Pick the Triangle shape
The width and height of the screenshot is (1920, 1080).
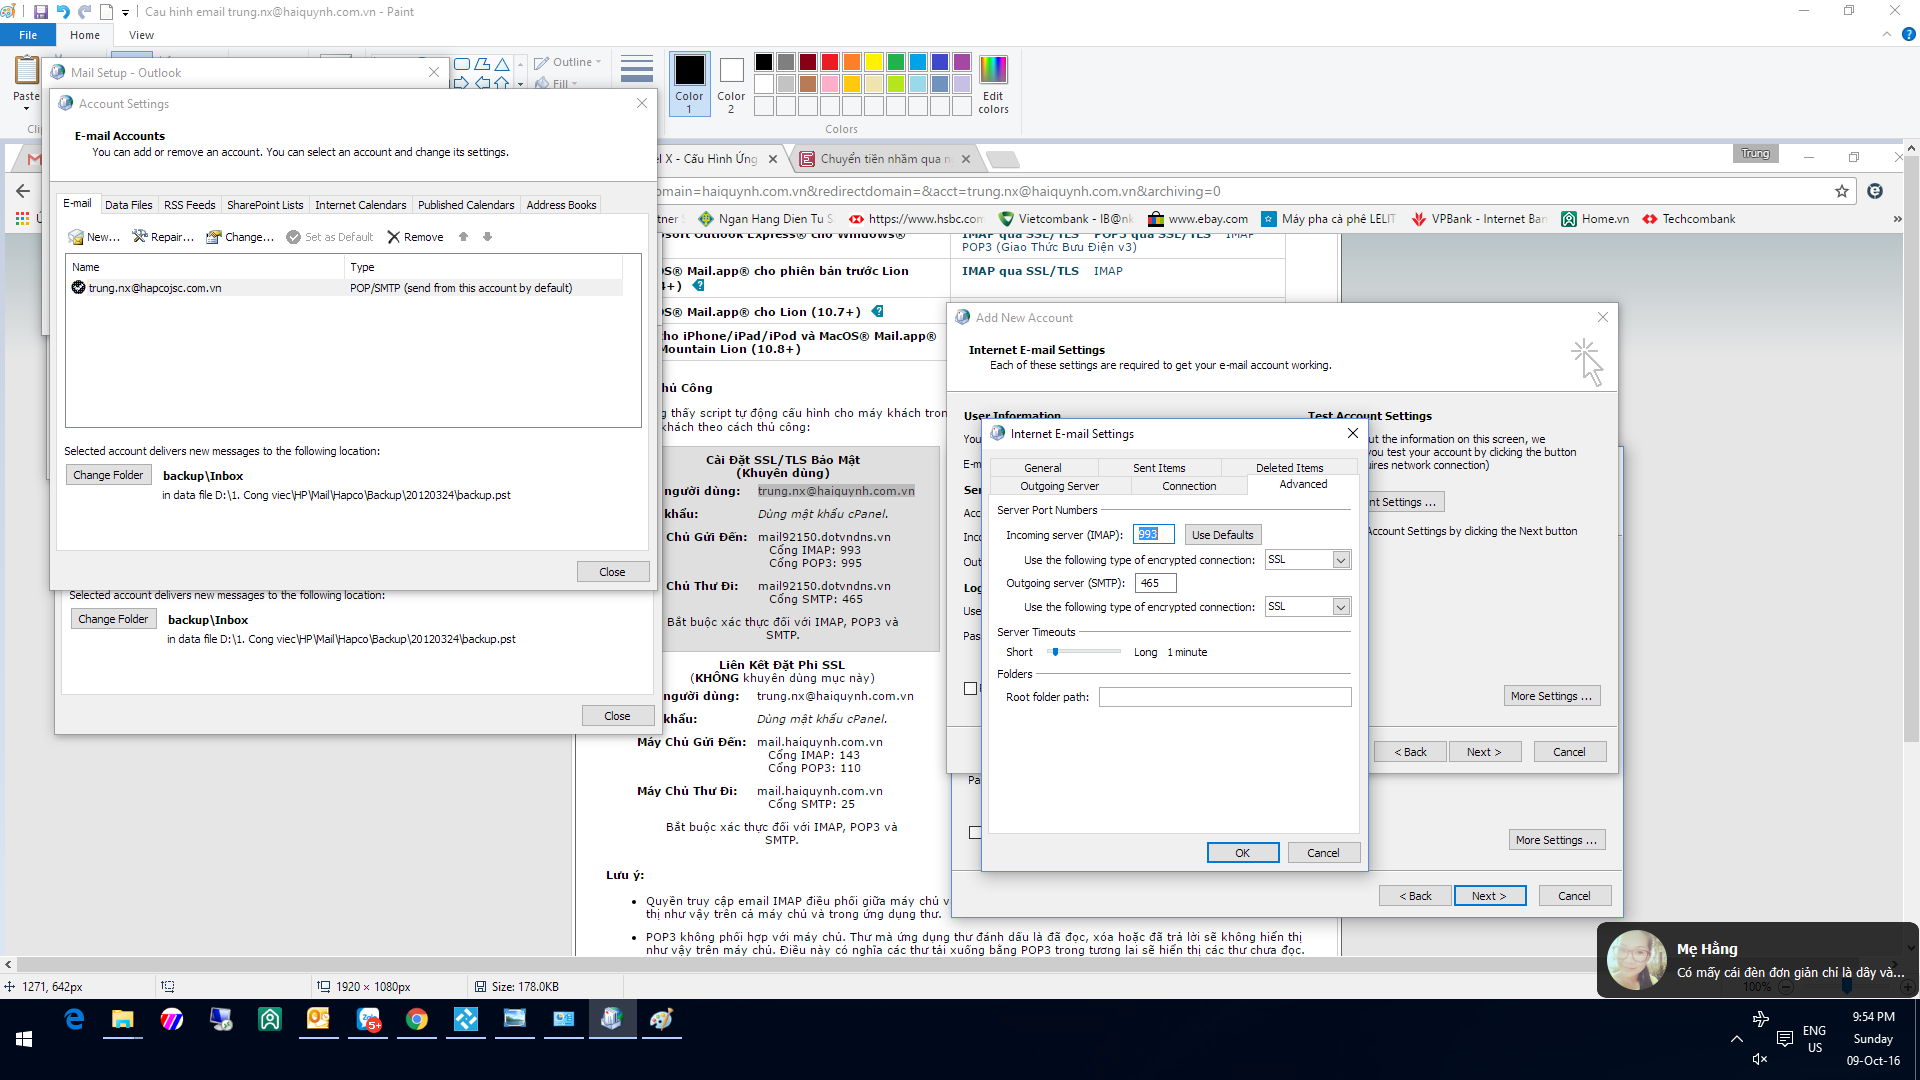tap(502, 64)
